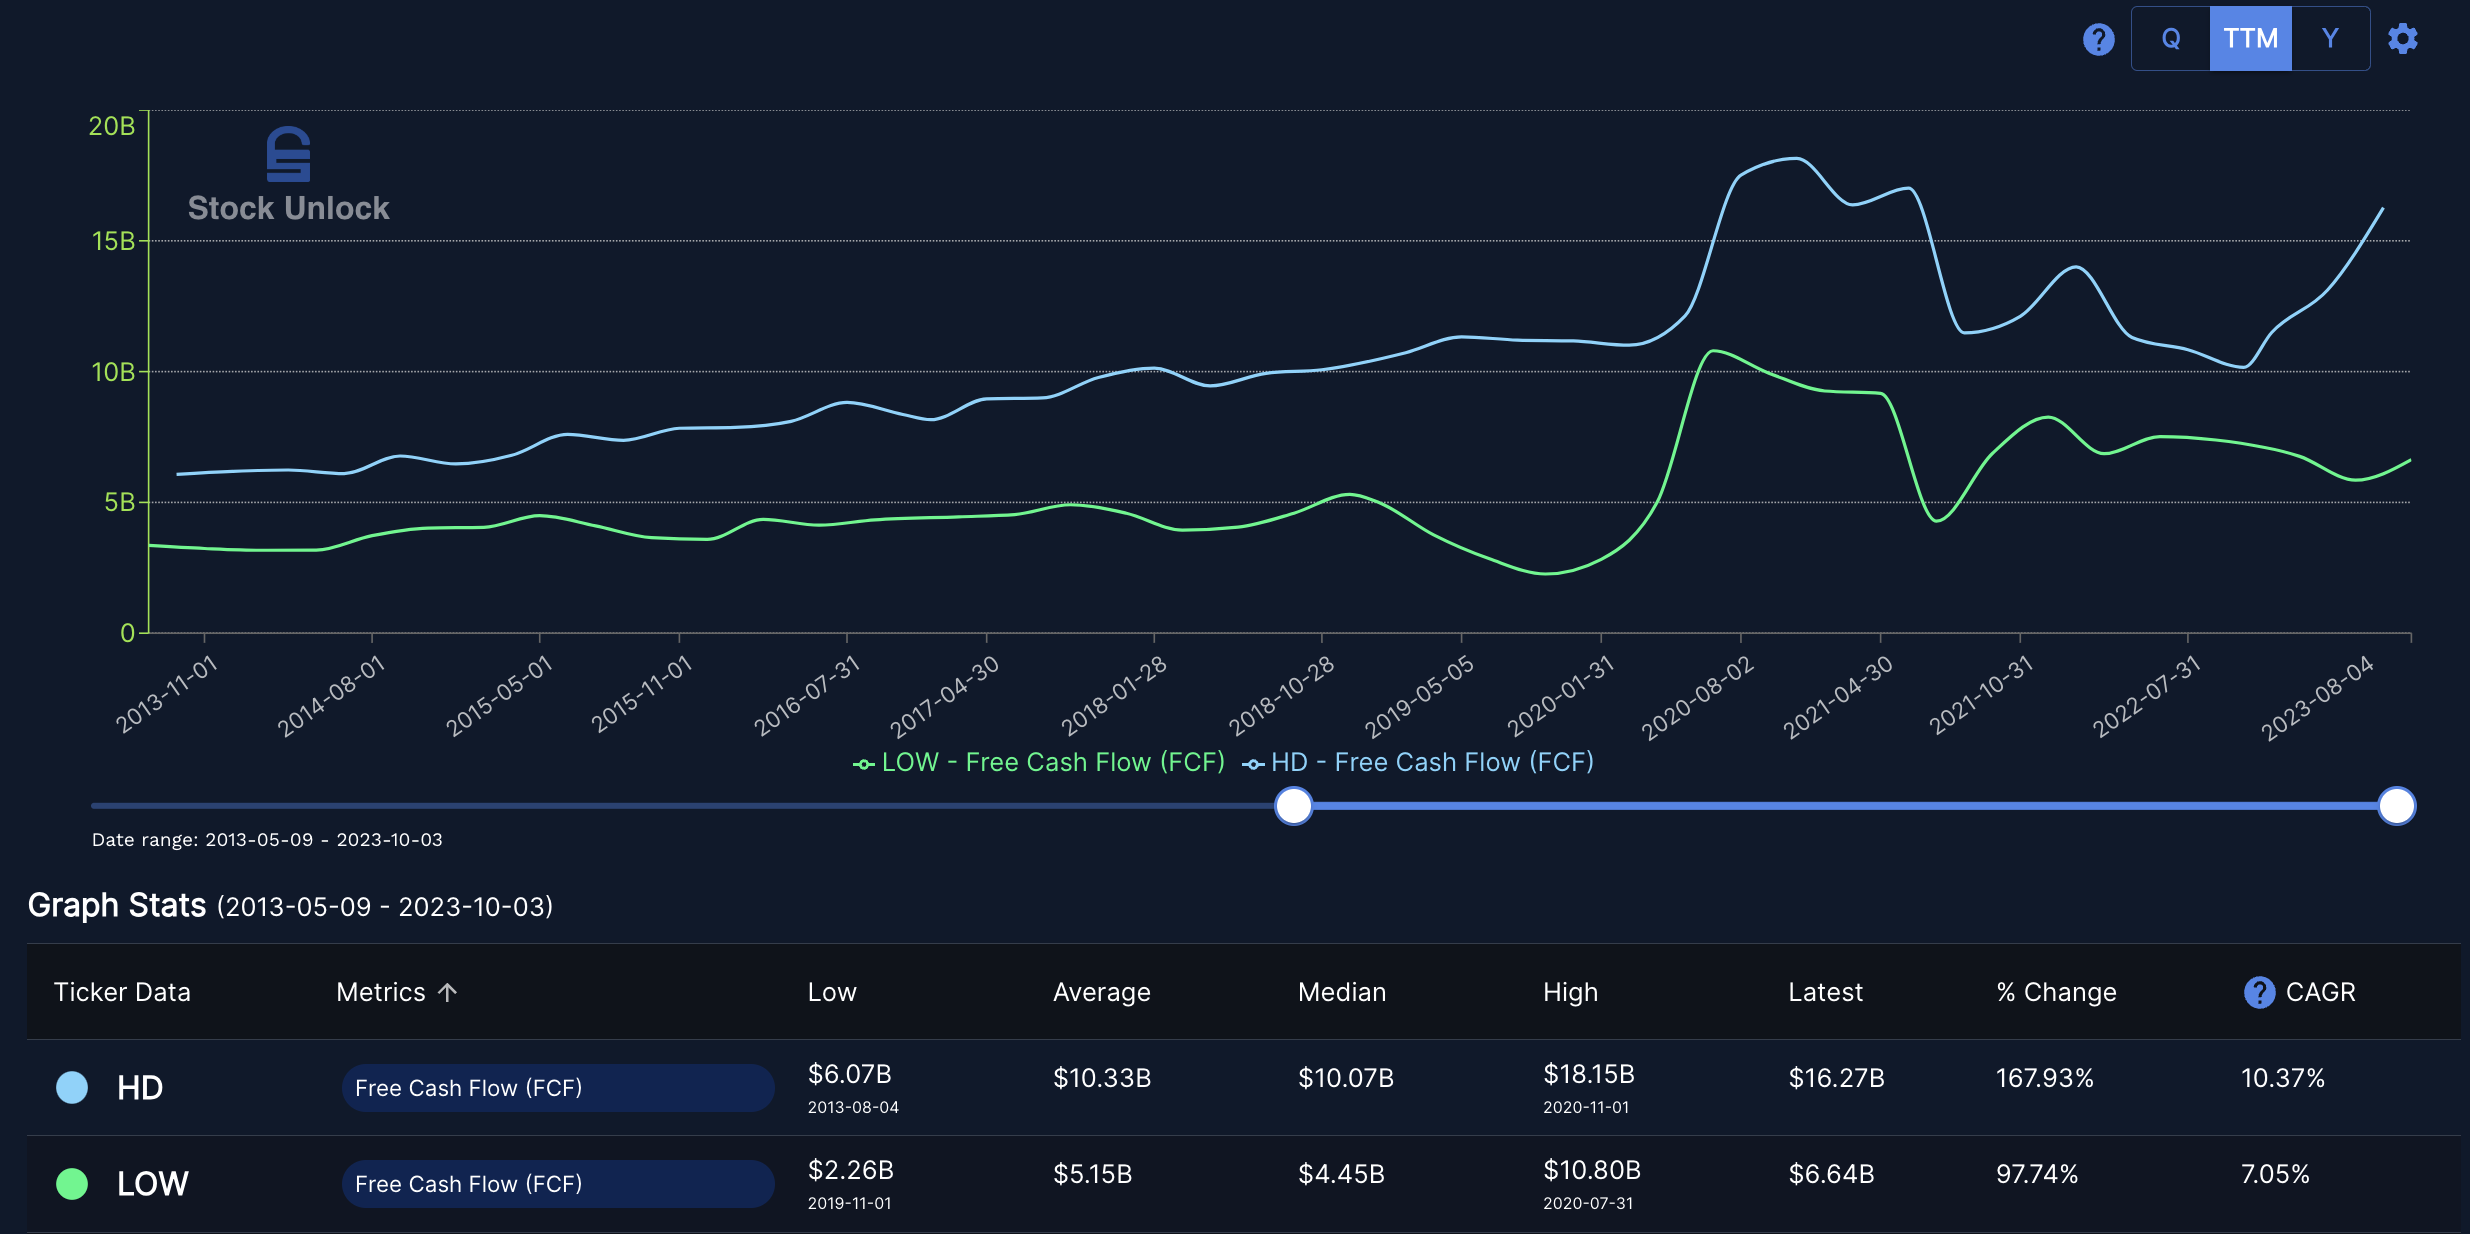The width and height of the screenshot is (2470, 1234).
Task: Click the LOW ticker name
Action: 152,1184
